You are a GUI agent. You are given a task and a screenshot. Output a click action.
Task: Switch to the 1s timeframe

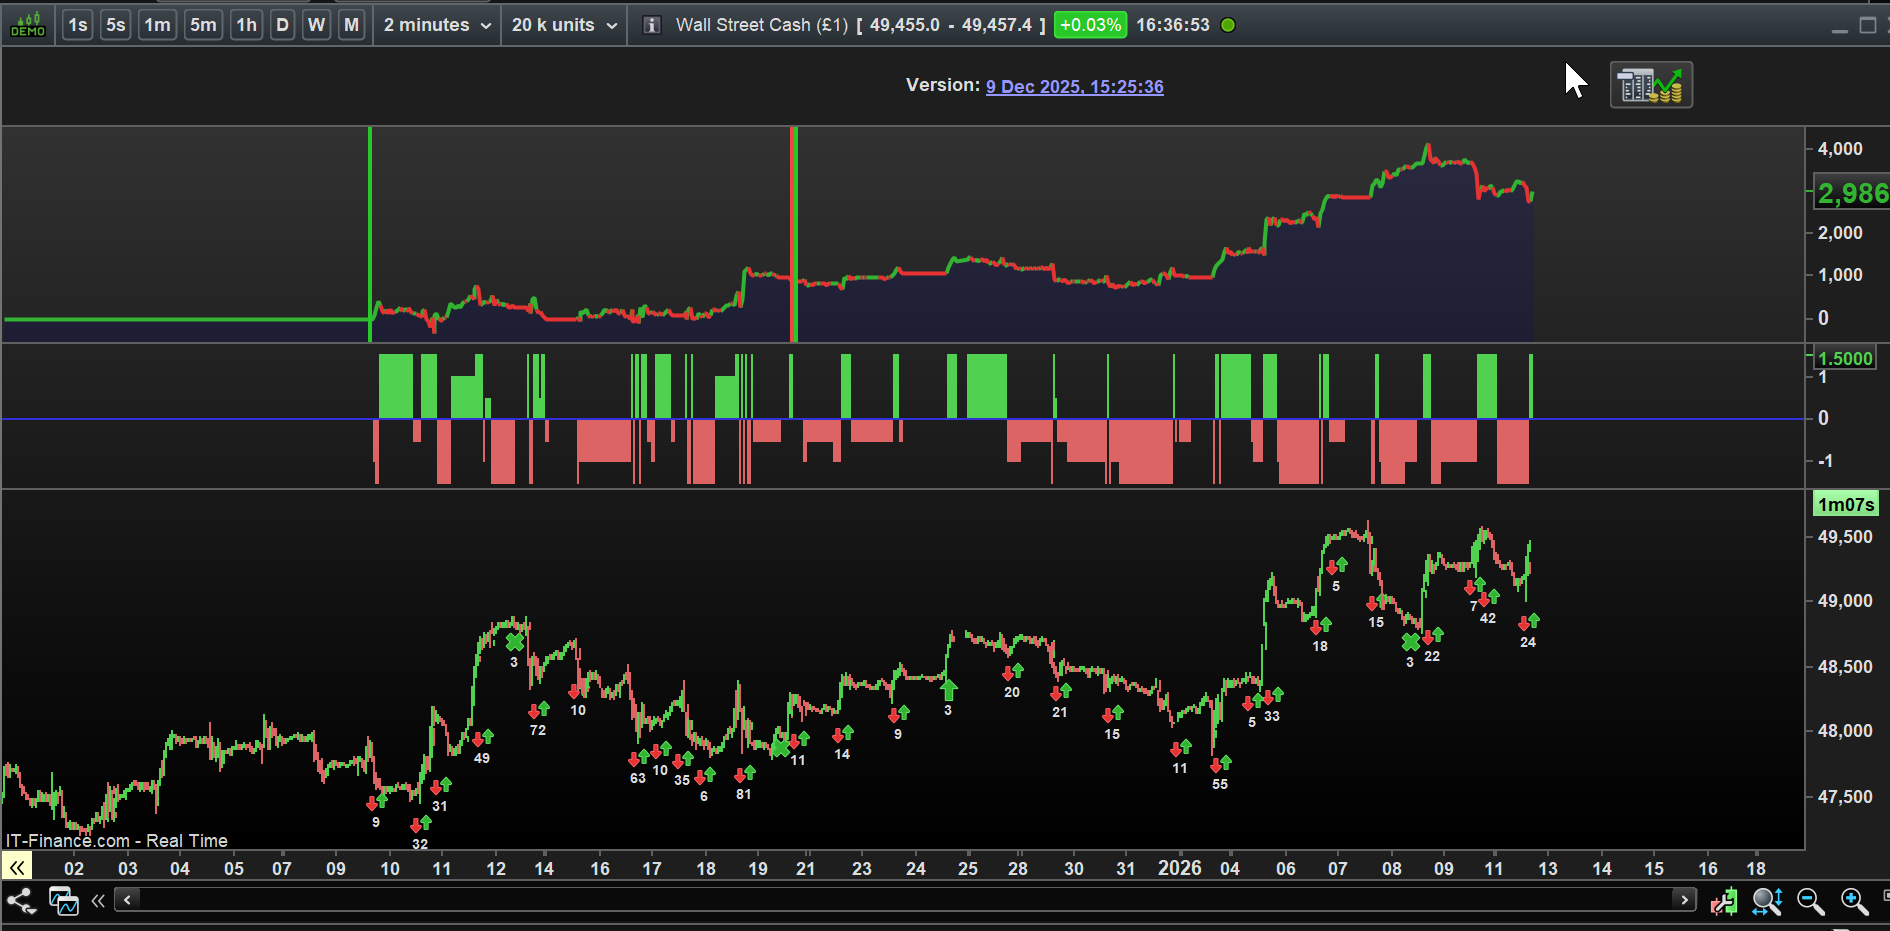pyautogui.click(x=78, y=25)
